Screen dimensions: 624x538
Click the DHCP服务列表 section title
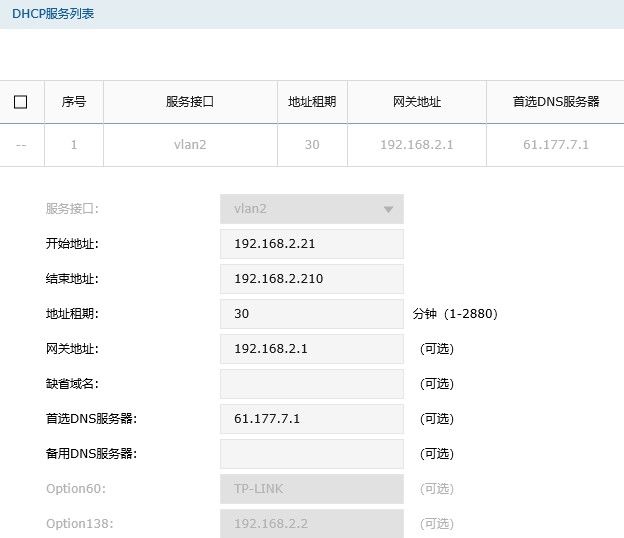point(53,14)
